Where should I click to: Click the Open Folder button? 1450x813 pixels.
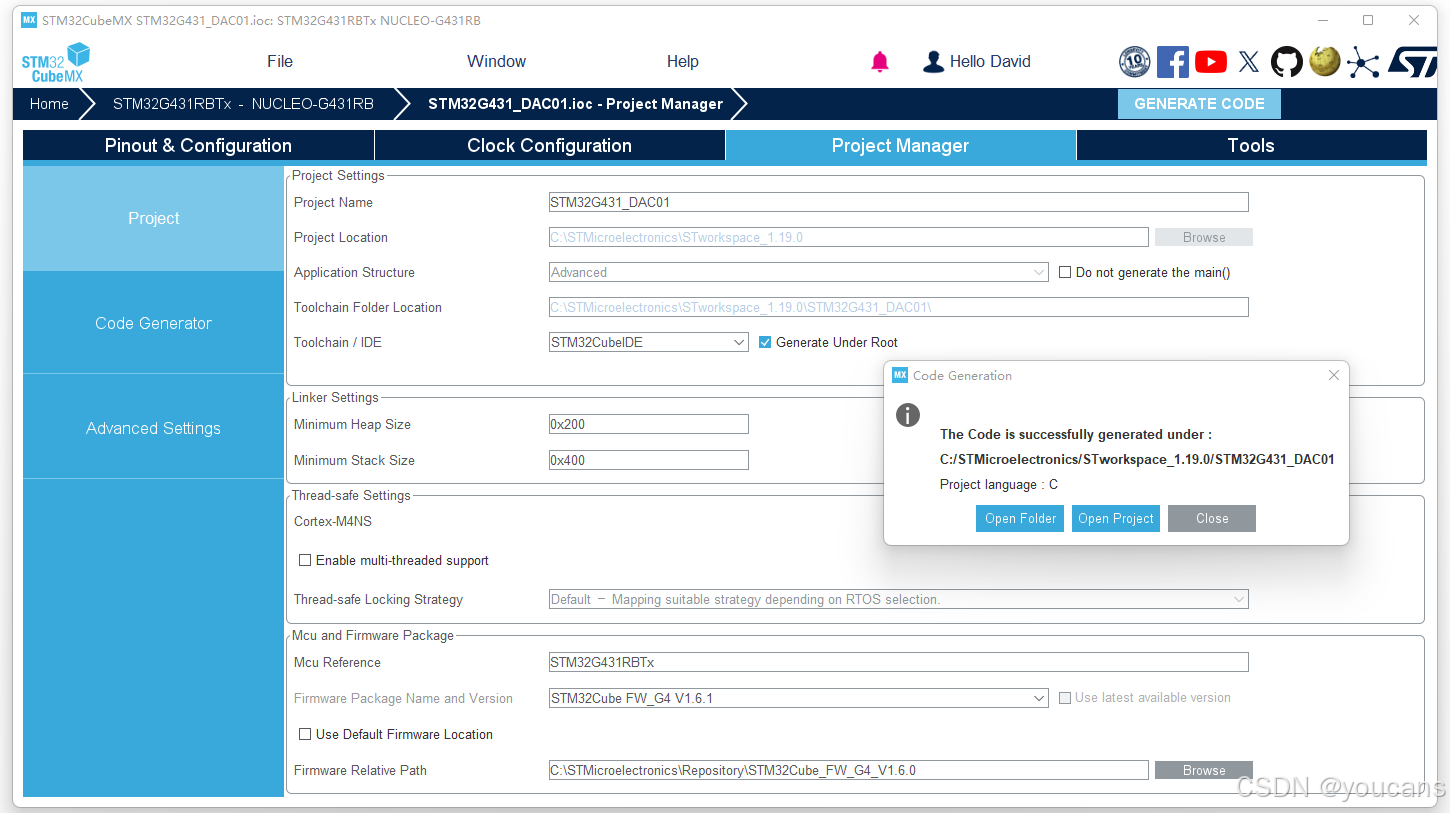pyautogui.click(x=1020, y=518)
